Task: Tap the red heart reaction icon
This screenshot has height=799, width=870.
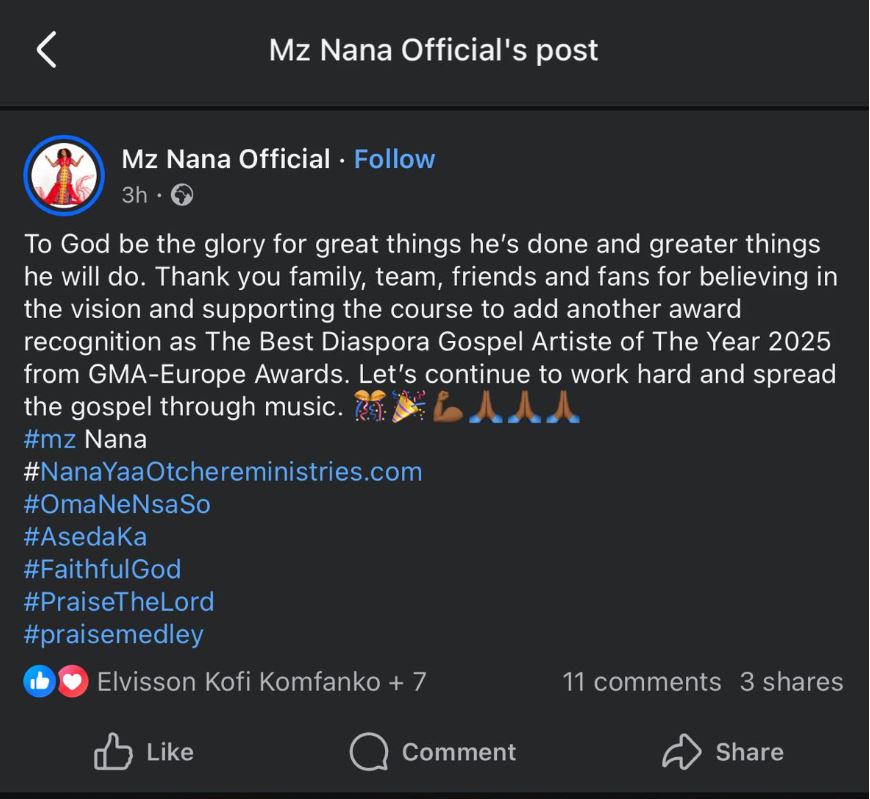Action: coord(71,682)
